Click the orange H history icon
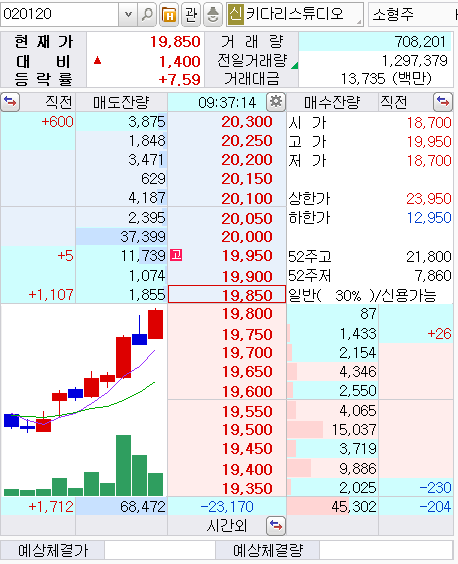Screen dimensions: 458x564 click(x=169, y=14)
